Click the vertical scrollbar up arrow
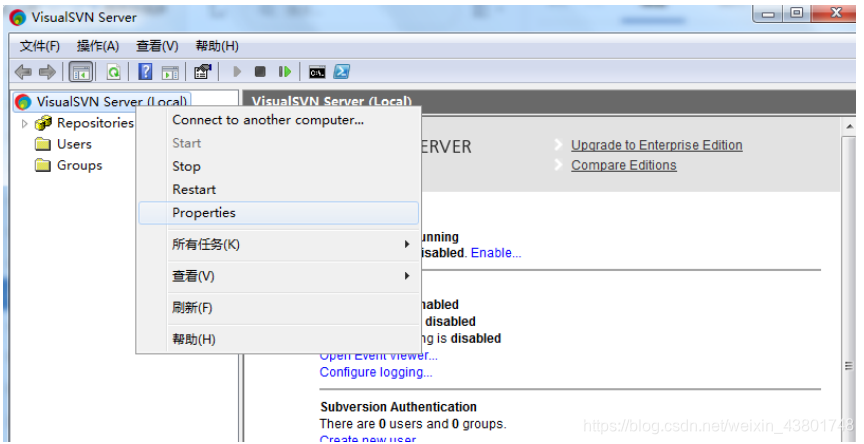The width and height of the screenshot is (864, 444). [849, 127]
